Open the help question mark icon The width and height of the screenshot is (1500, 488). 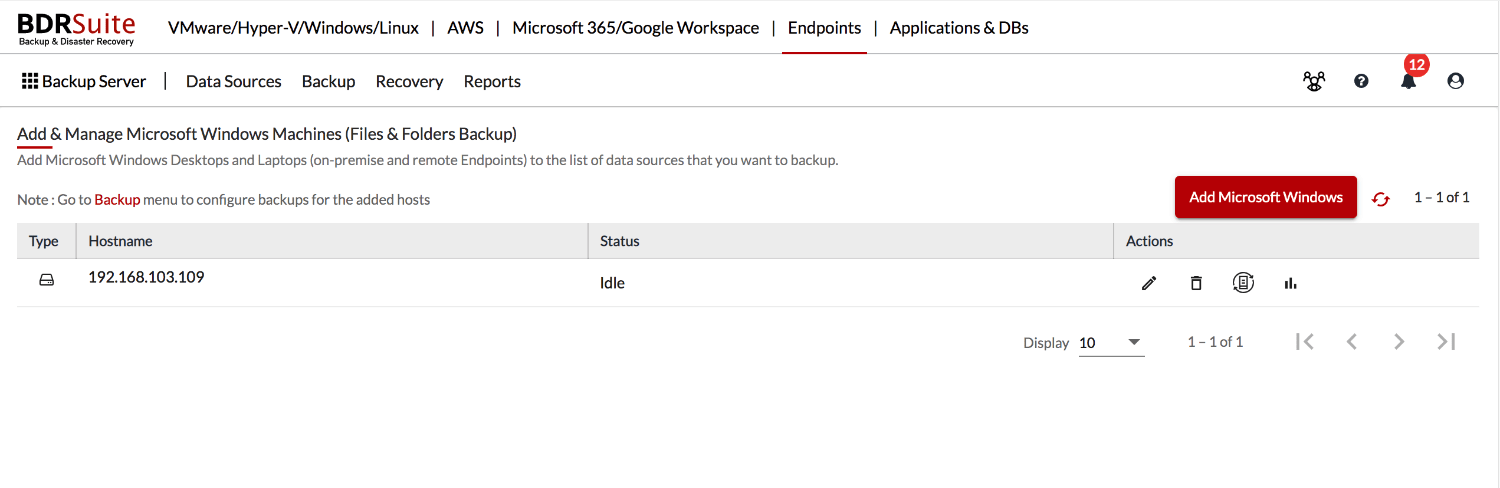[1361, 81]
